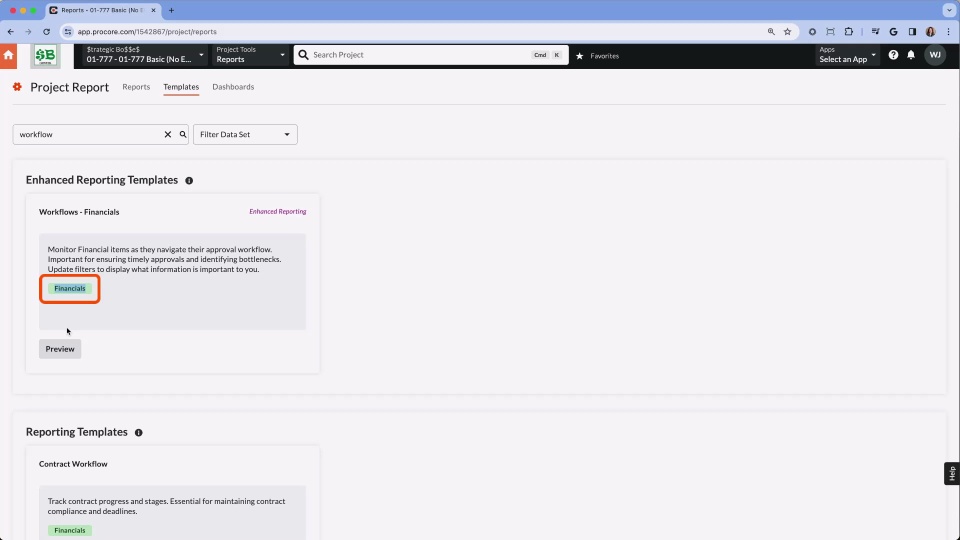Go back in the browser
960x540 pixels.
[x=10, y=32]
